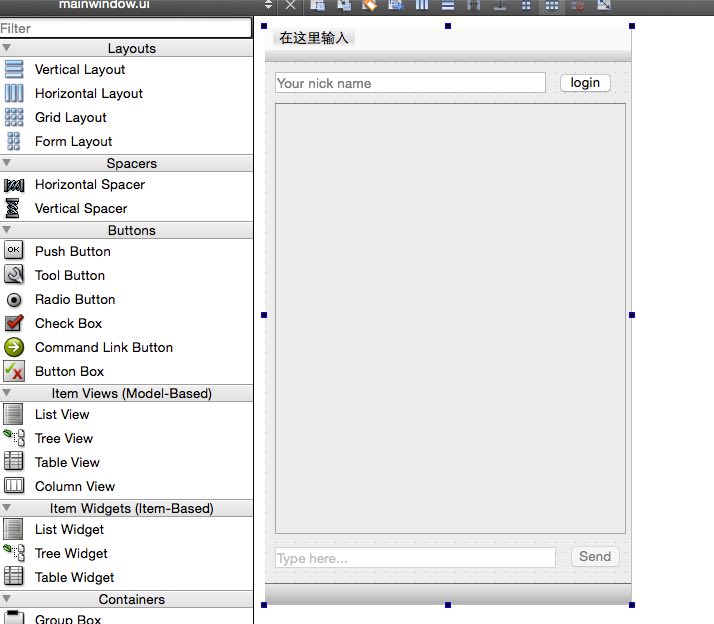
Task: Click Lay Out Vertically in Splitter icon
Action: click(500, 5)
